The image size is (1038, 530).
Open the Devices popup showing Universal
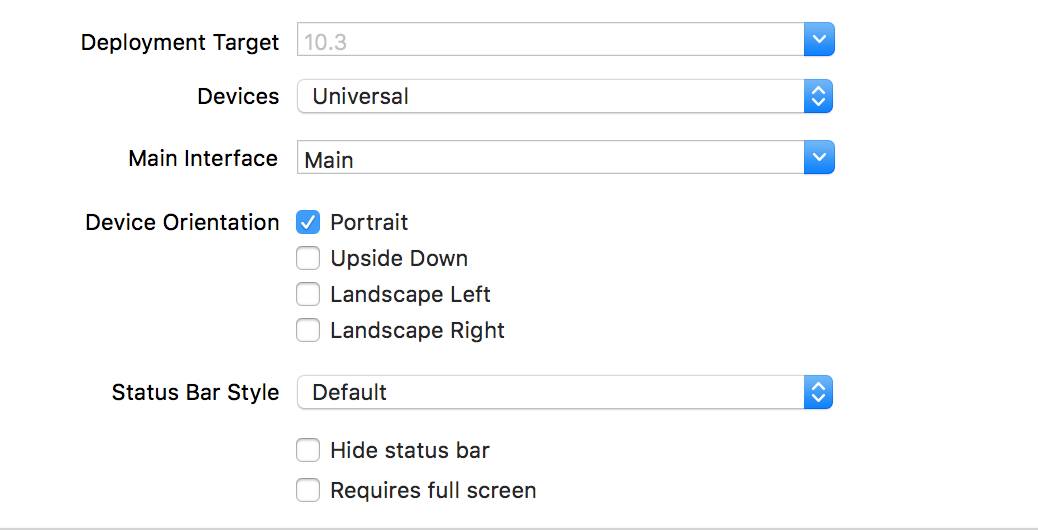click(x=550, y=97)
